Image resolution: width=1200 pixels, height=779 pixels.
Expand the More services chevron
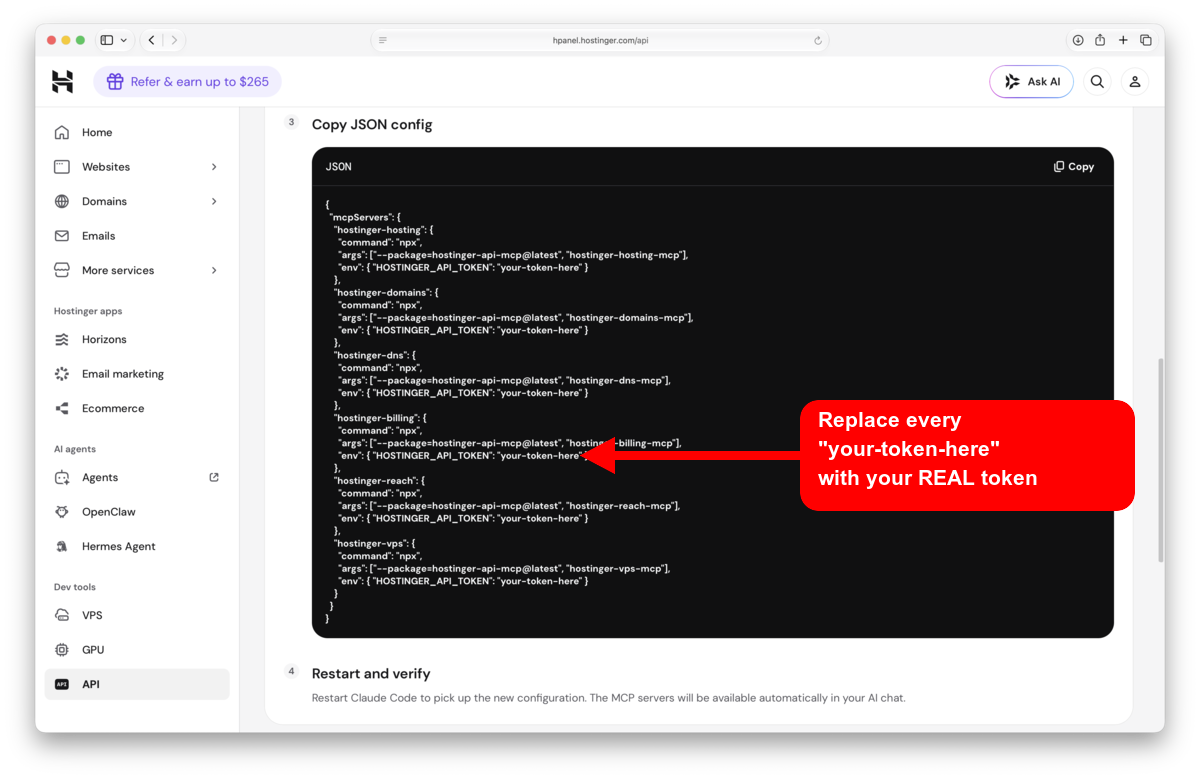tap(214, 270)
